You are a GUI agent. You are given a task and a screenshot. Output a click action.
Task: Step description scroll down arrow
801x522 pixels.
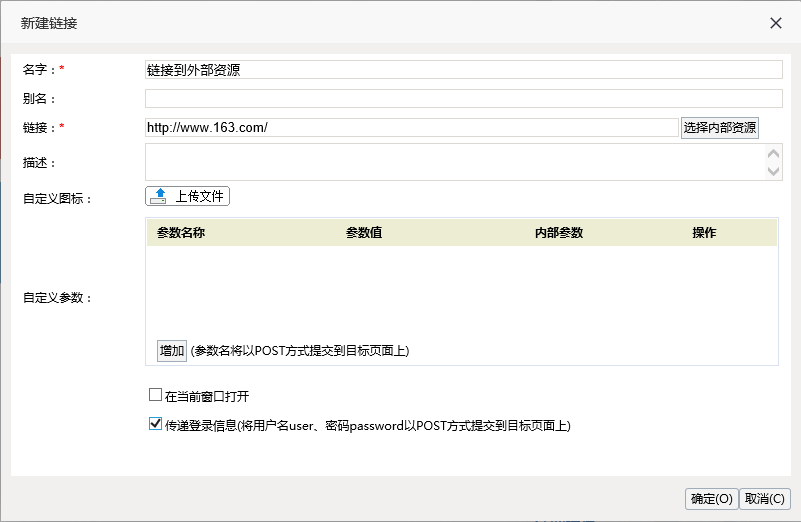point(773,171)
